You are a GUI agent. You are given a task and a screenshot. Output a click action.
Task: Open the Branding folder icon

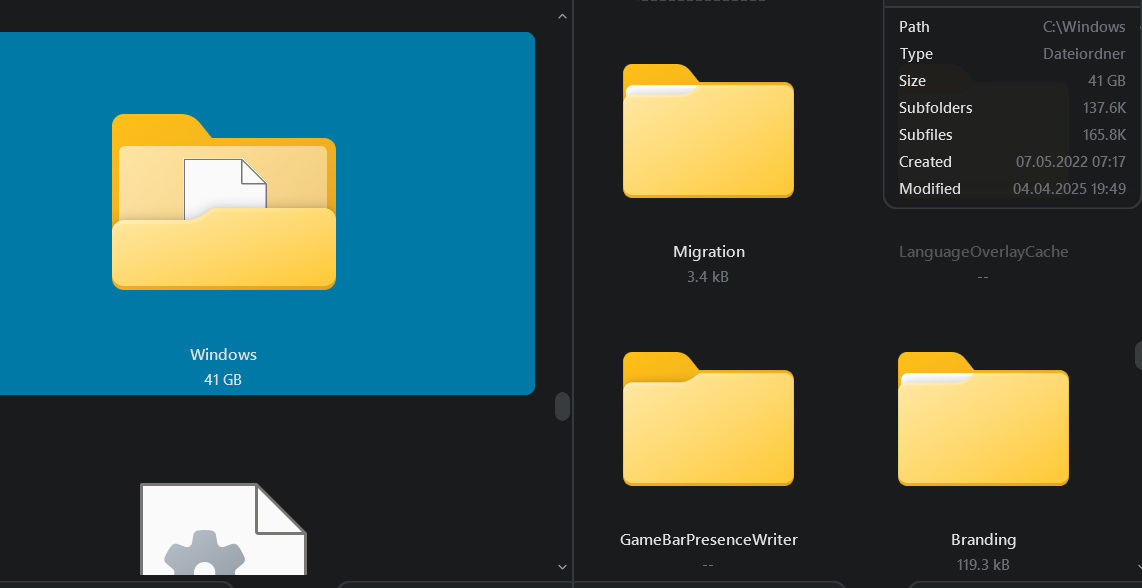(x=983, y=419)
